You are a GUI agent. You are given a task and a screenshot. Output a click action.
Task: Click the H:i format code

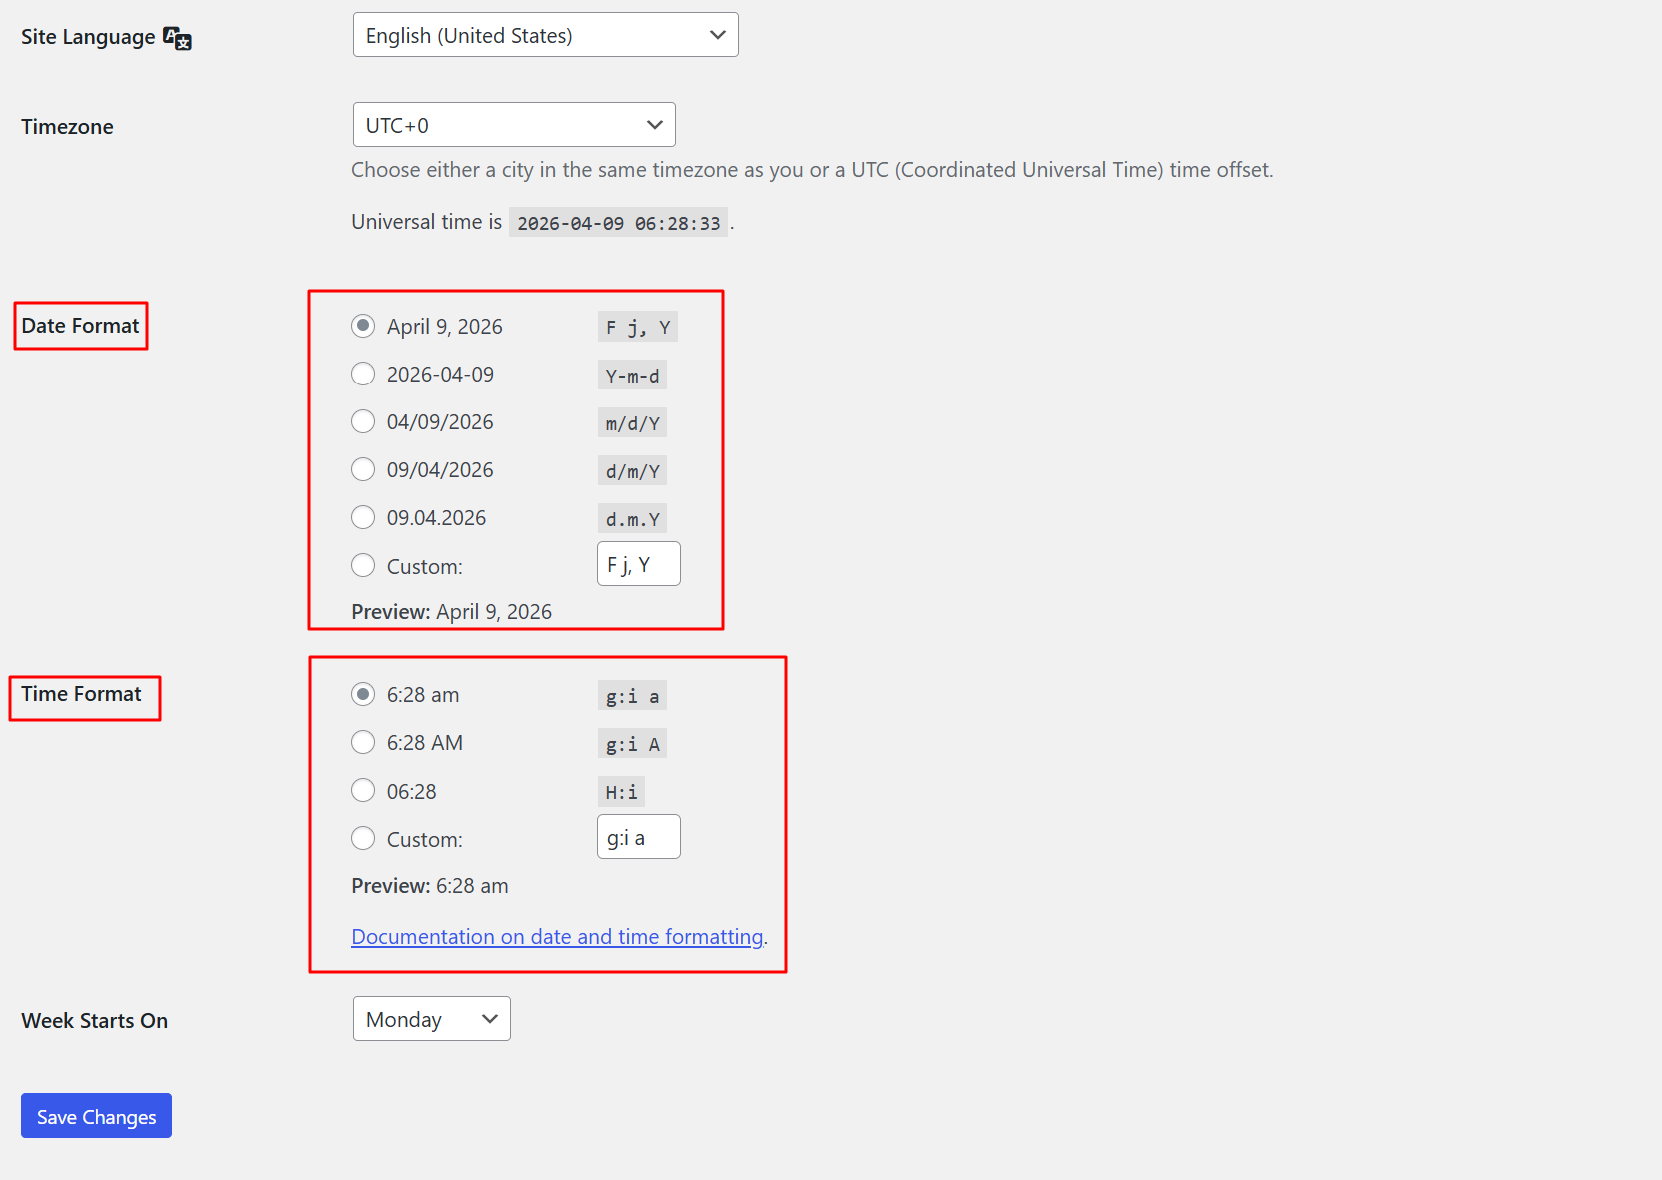(621, 792)
